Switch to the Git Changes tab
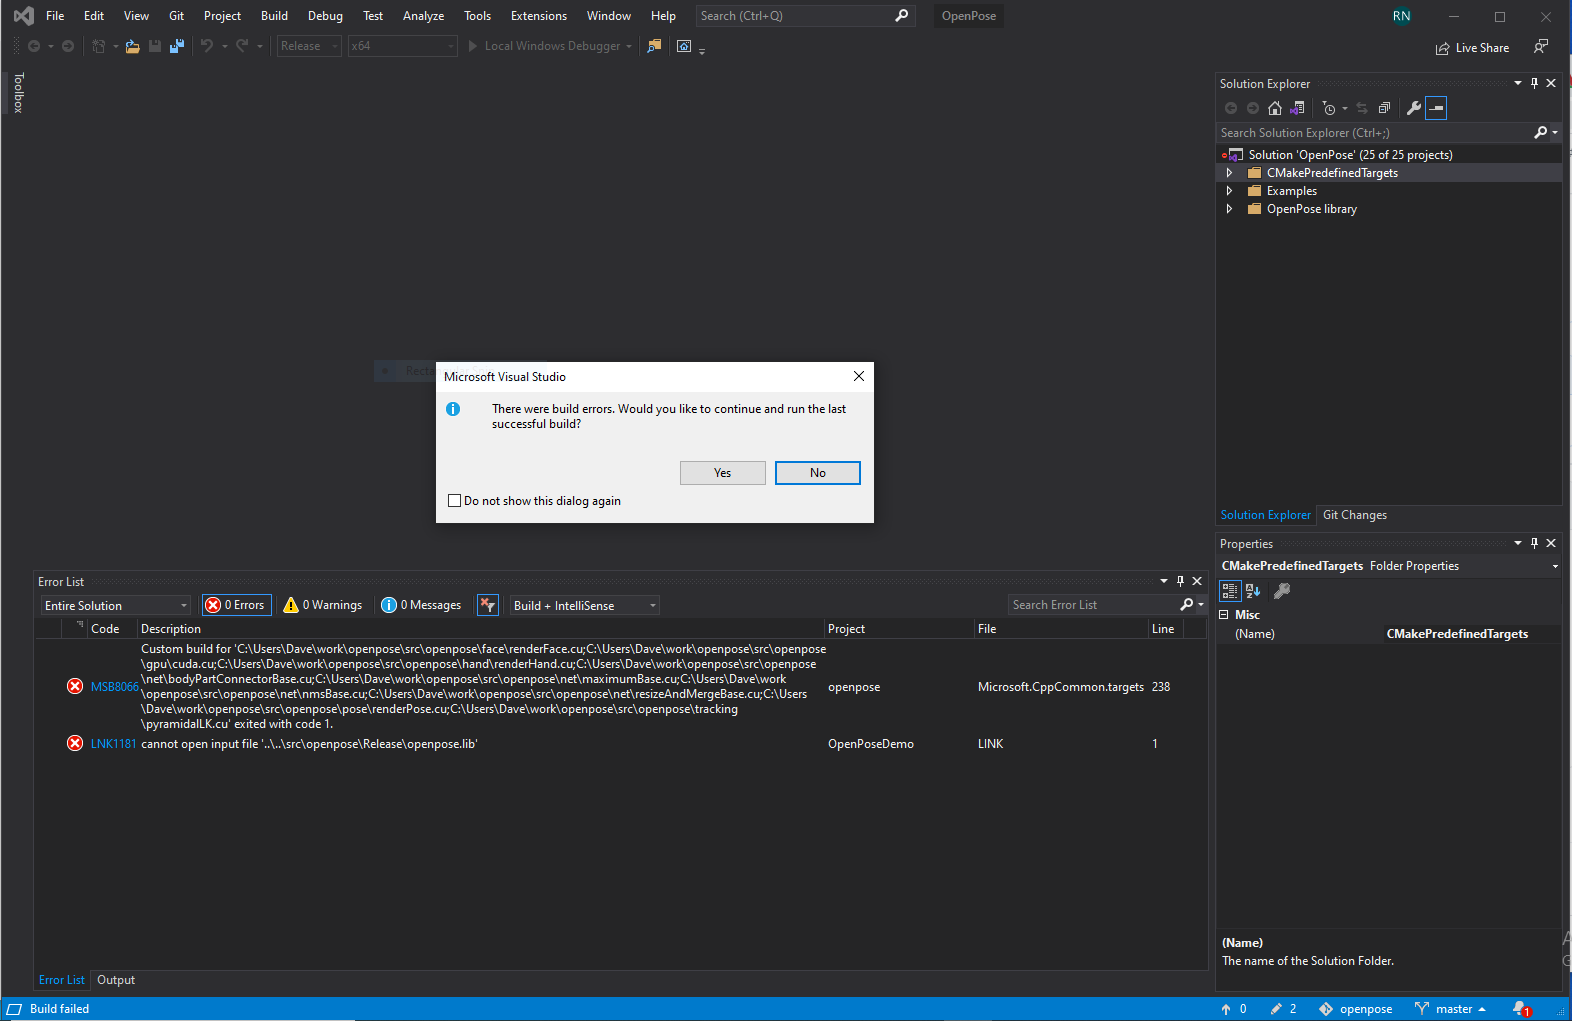The width and height of the screenshot is (1572, 1021). click(1355, 515)
